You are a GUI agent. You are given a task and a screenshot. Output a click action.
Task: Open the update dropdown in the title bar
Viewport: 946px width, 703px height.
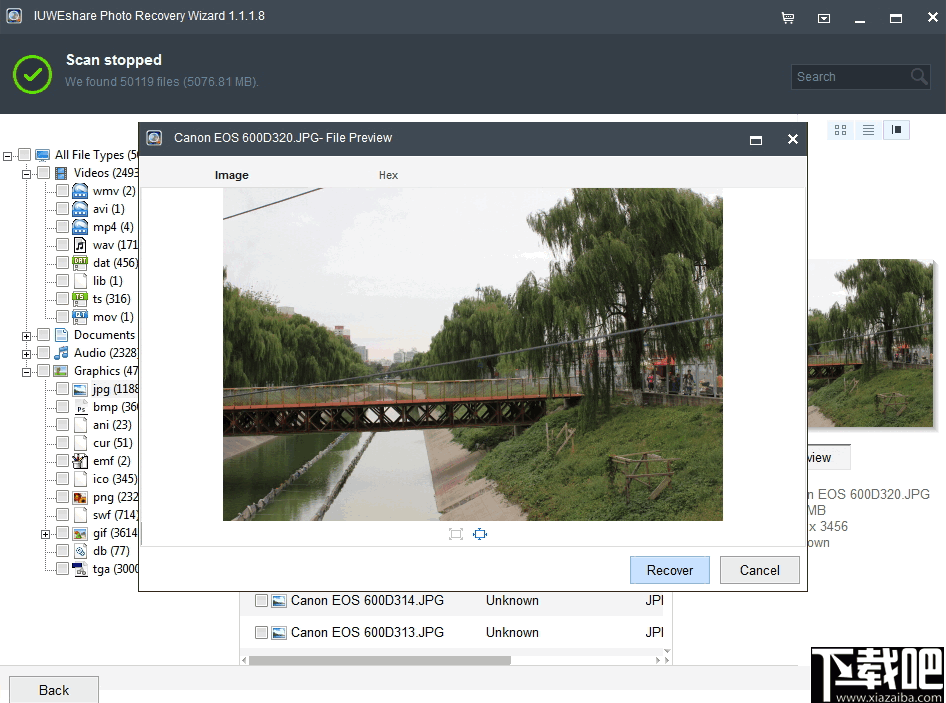(824, 17)
